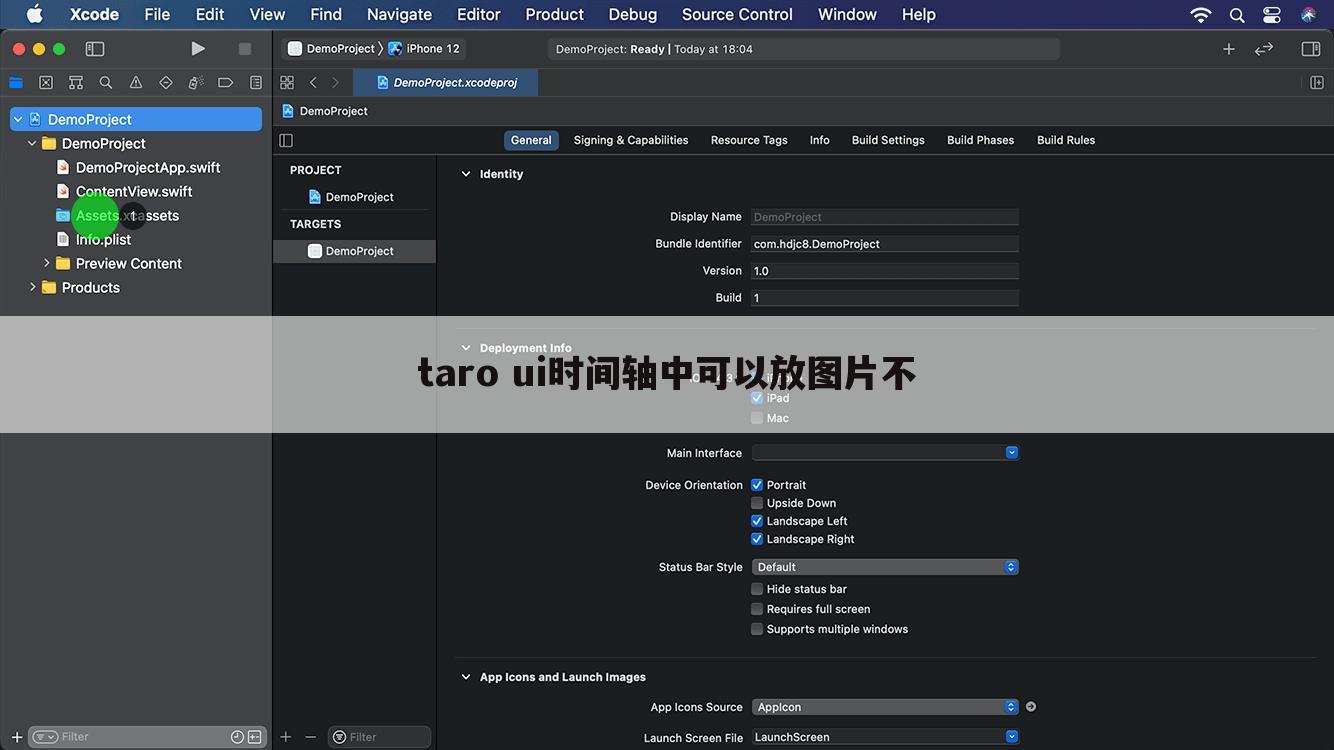This screenshot has width=1334, height=750.
Task: Click the Bundle Identifier field
Action: click(885, 244)
